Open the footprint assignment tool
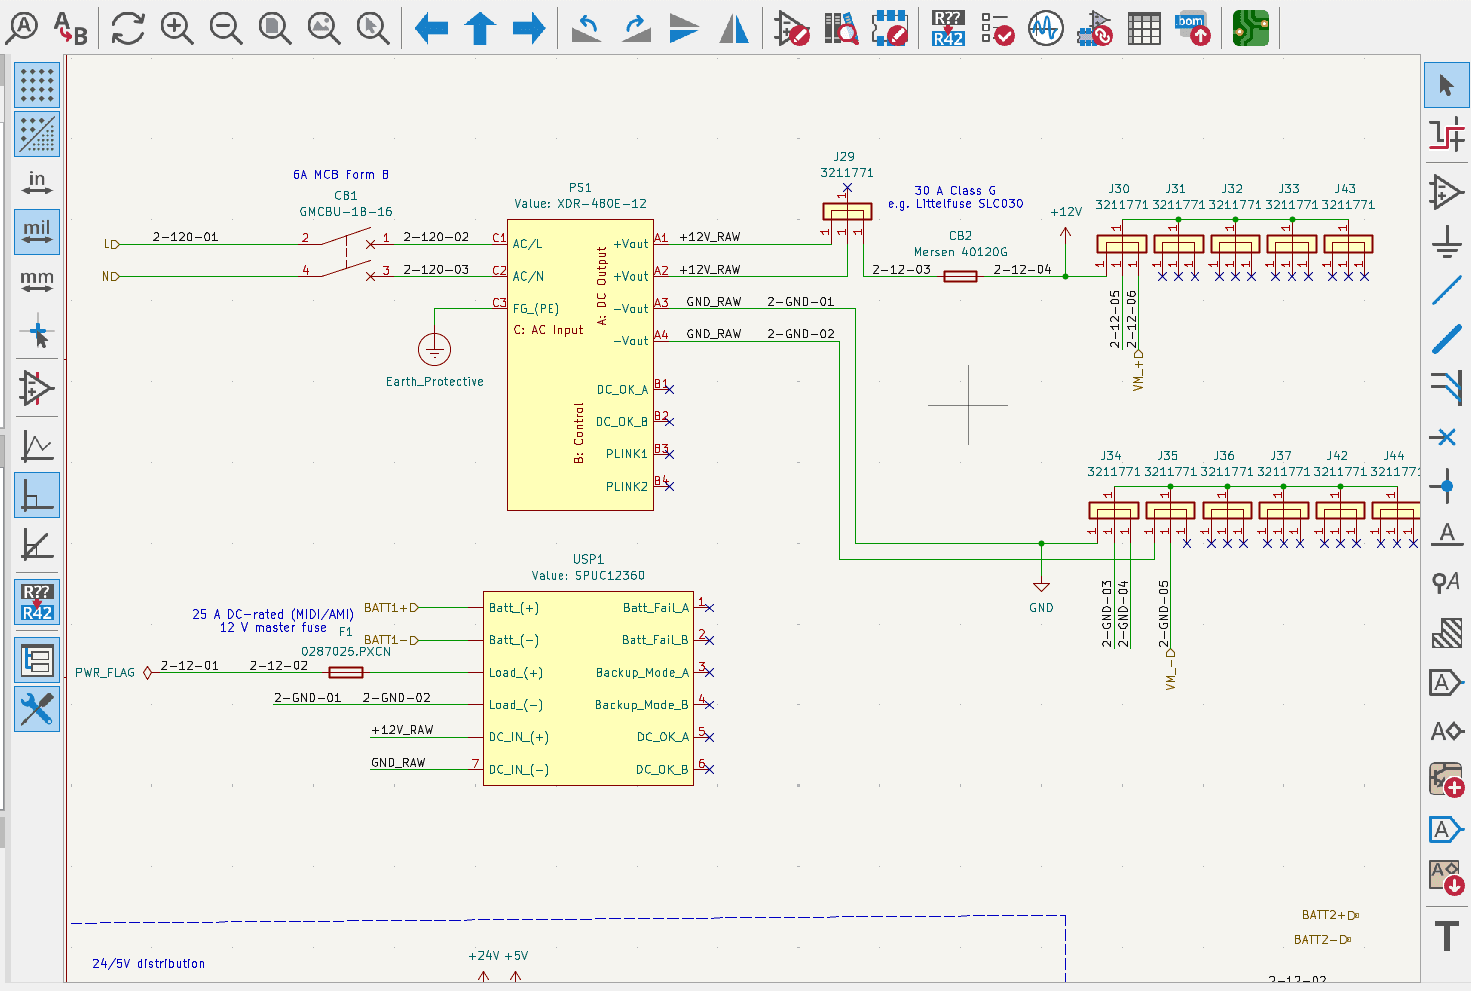 point(1095,28)
